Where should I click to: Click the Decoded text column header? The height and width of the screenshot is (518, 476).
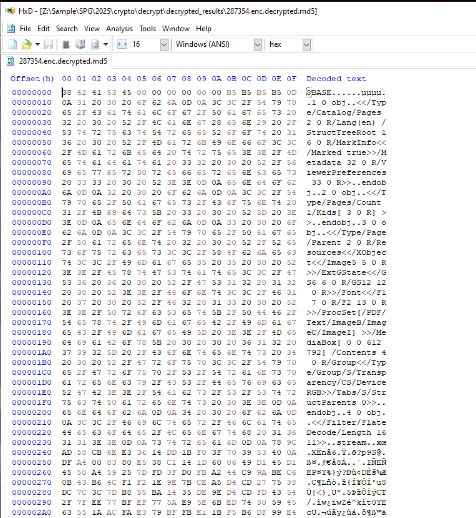(336, 79)
